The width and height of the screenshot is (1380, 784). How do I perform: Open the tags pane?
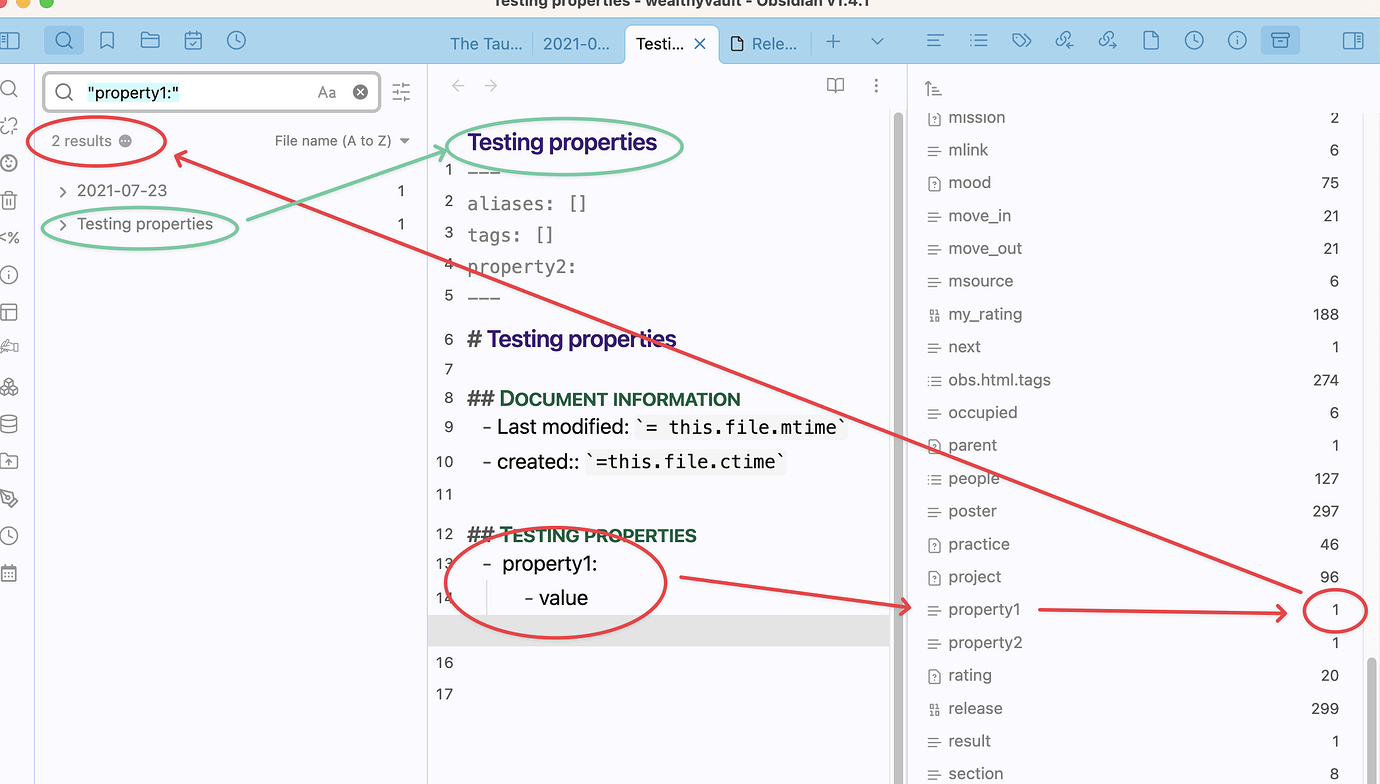1021,40
